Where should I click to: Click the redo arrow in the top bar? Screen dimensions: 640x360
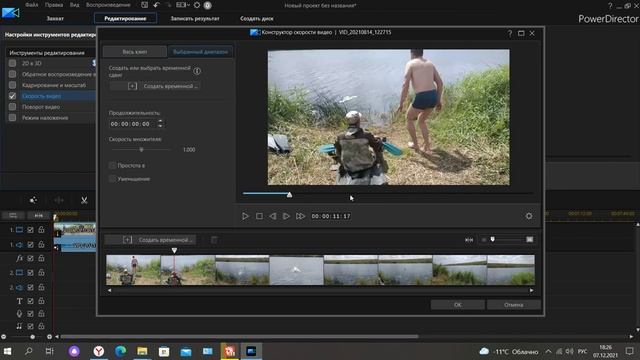pos(169,5)
